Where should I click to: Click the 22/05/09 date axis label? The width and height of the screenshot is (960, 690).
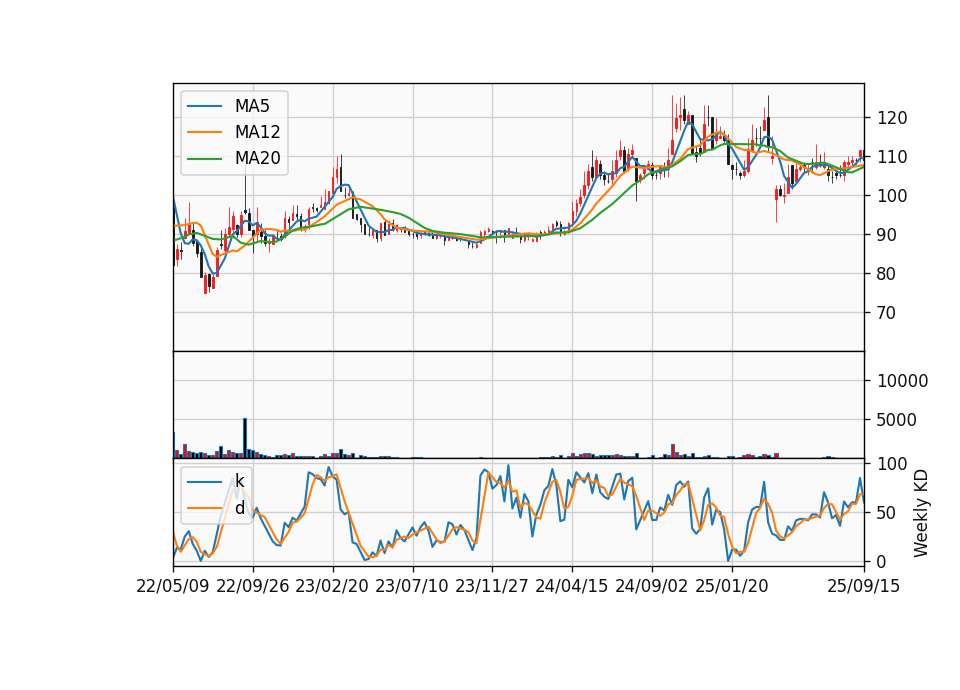[x=173, y=586]
